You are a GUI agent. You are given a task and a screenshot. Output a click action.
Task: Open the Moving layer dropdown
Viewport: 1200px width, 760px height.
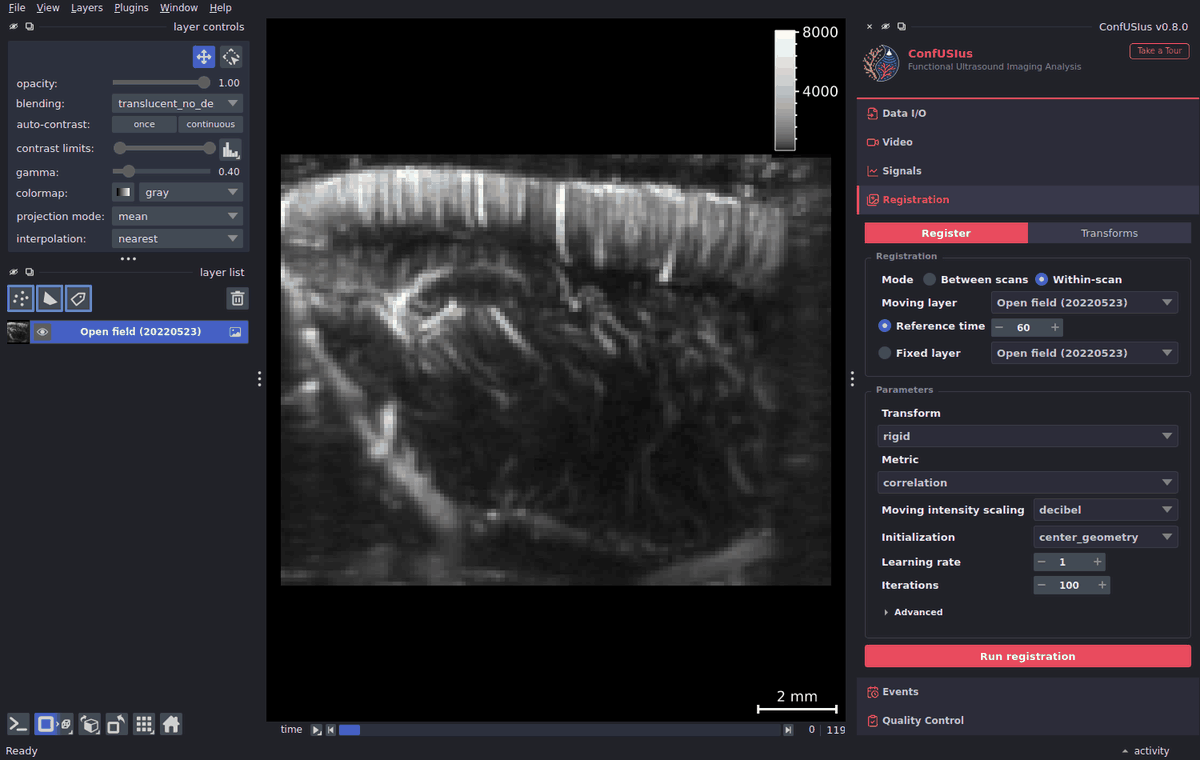1085,303
